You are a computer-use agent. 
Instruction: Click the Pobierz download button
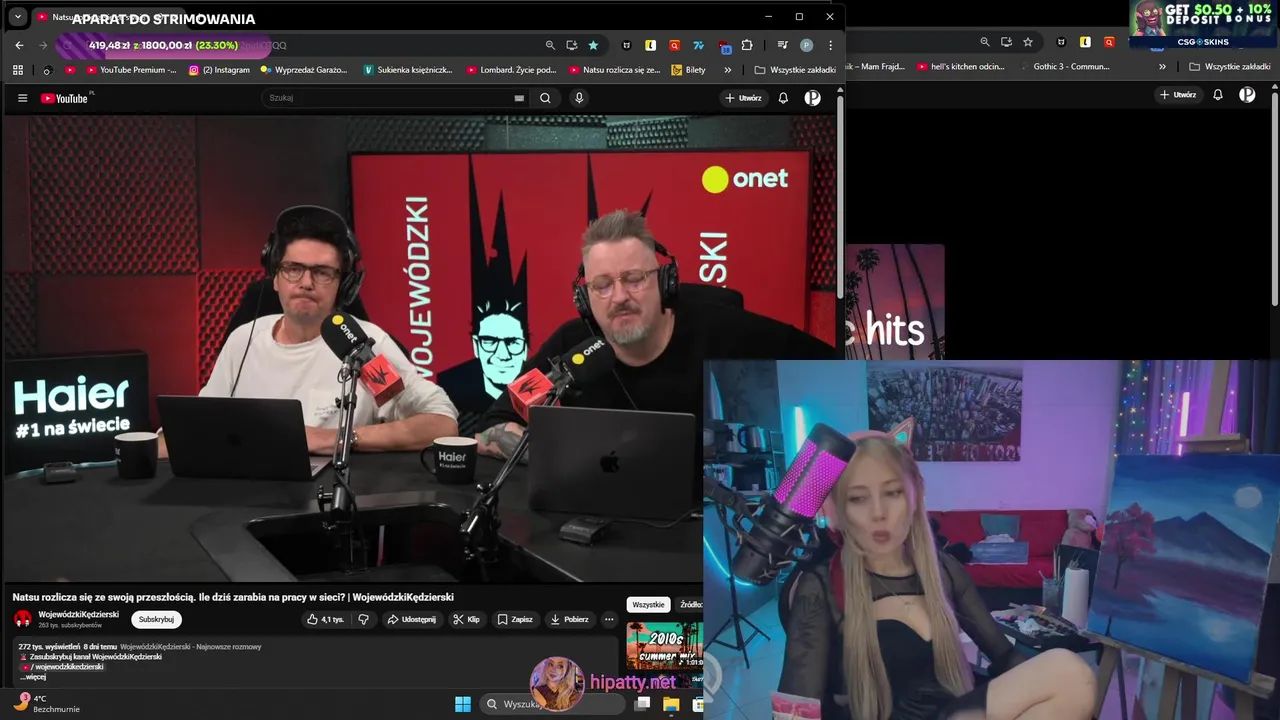click(x=569, y=619)
